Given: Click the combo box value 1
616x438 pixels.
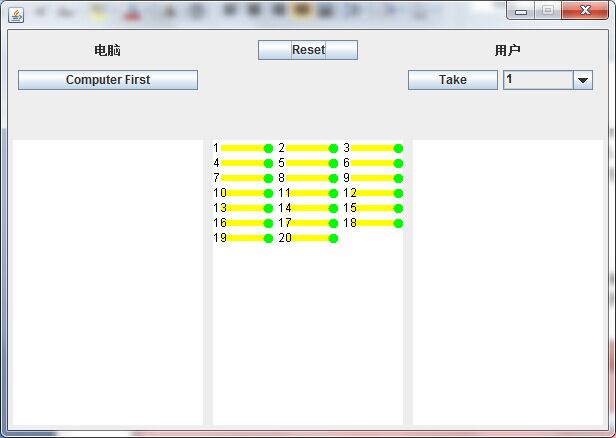Looking at the screenshot, I should (x=538, y=80).
